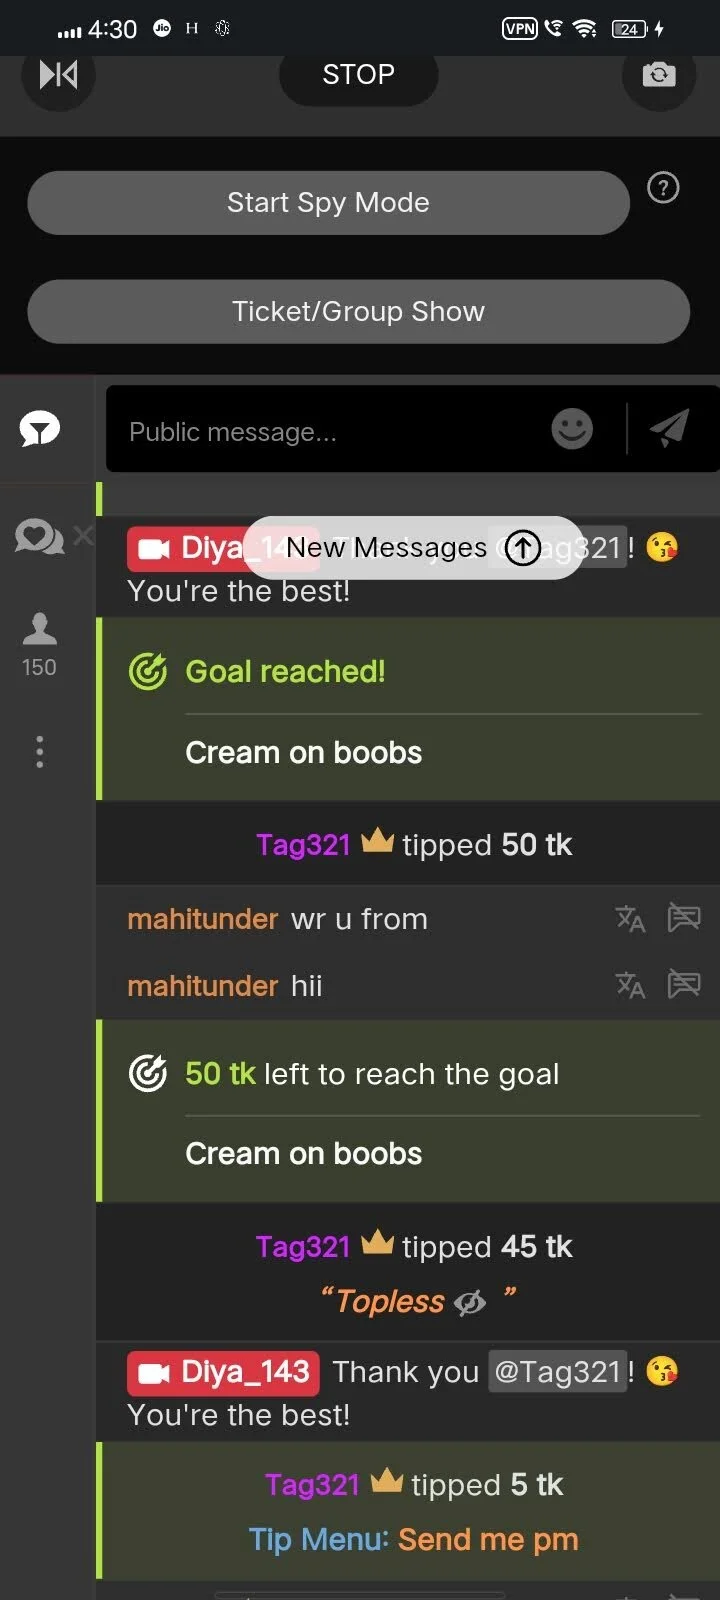
Task: Tap the skip-to-next-model icon
Action: pyautogui.click(x=58, y=74)
